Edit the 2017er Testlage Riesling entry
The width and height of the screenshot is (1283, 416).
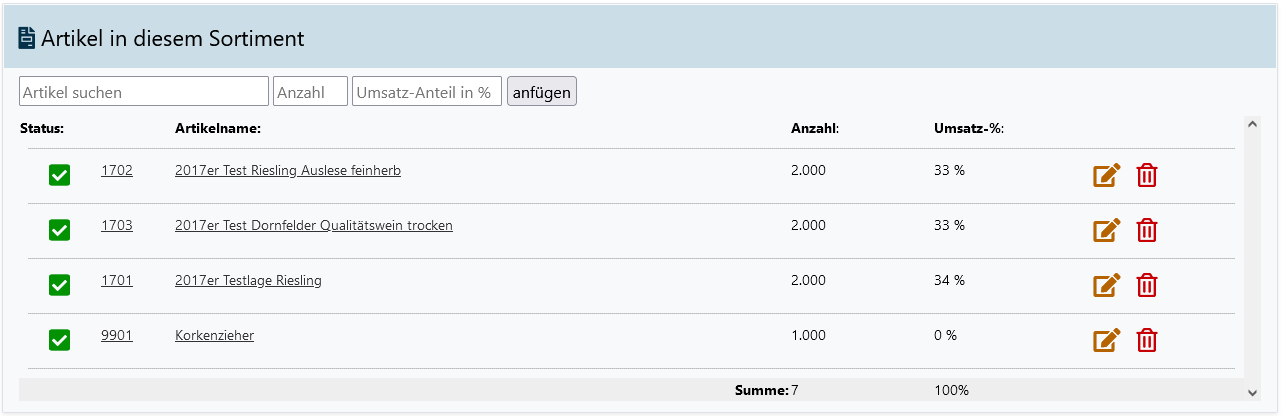[x=1106, y=286]
